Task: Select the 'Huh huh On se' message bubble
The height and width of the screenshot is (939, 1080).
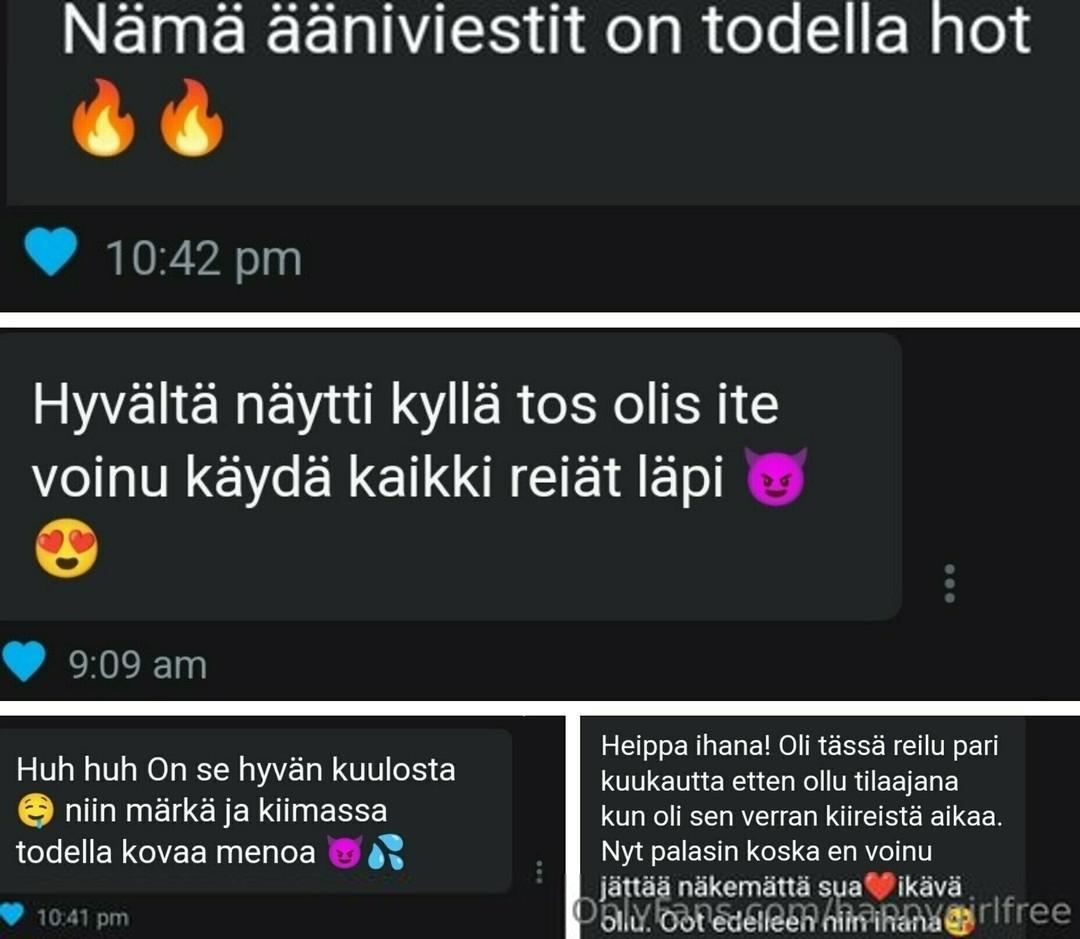Action: 256,811
